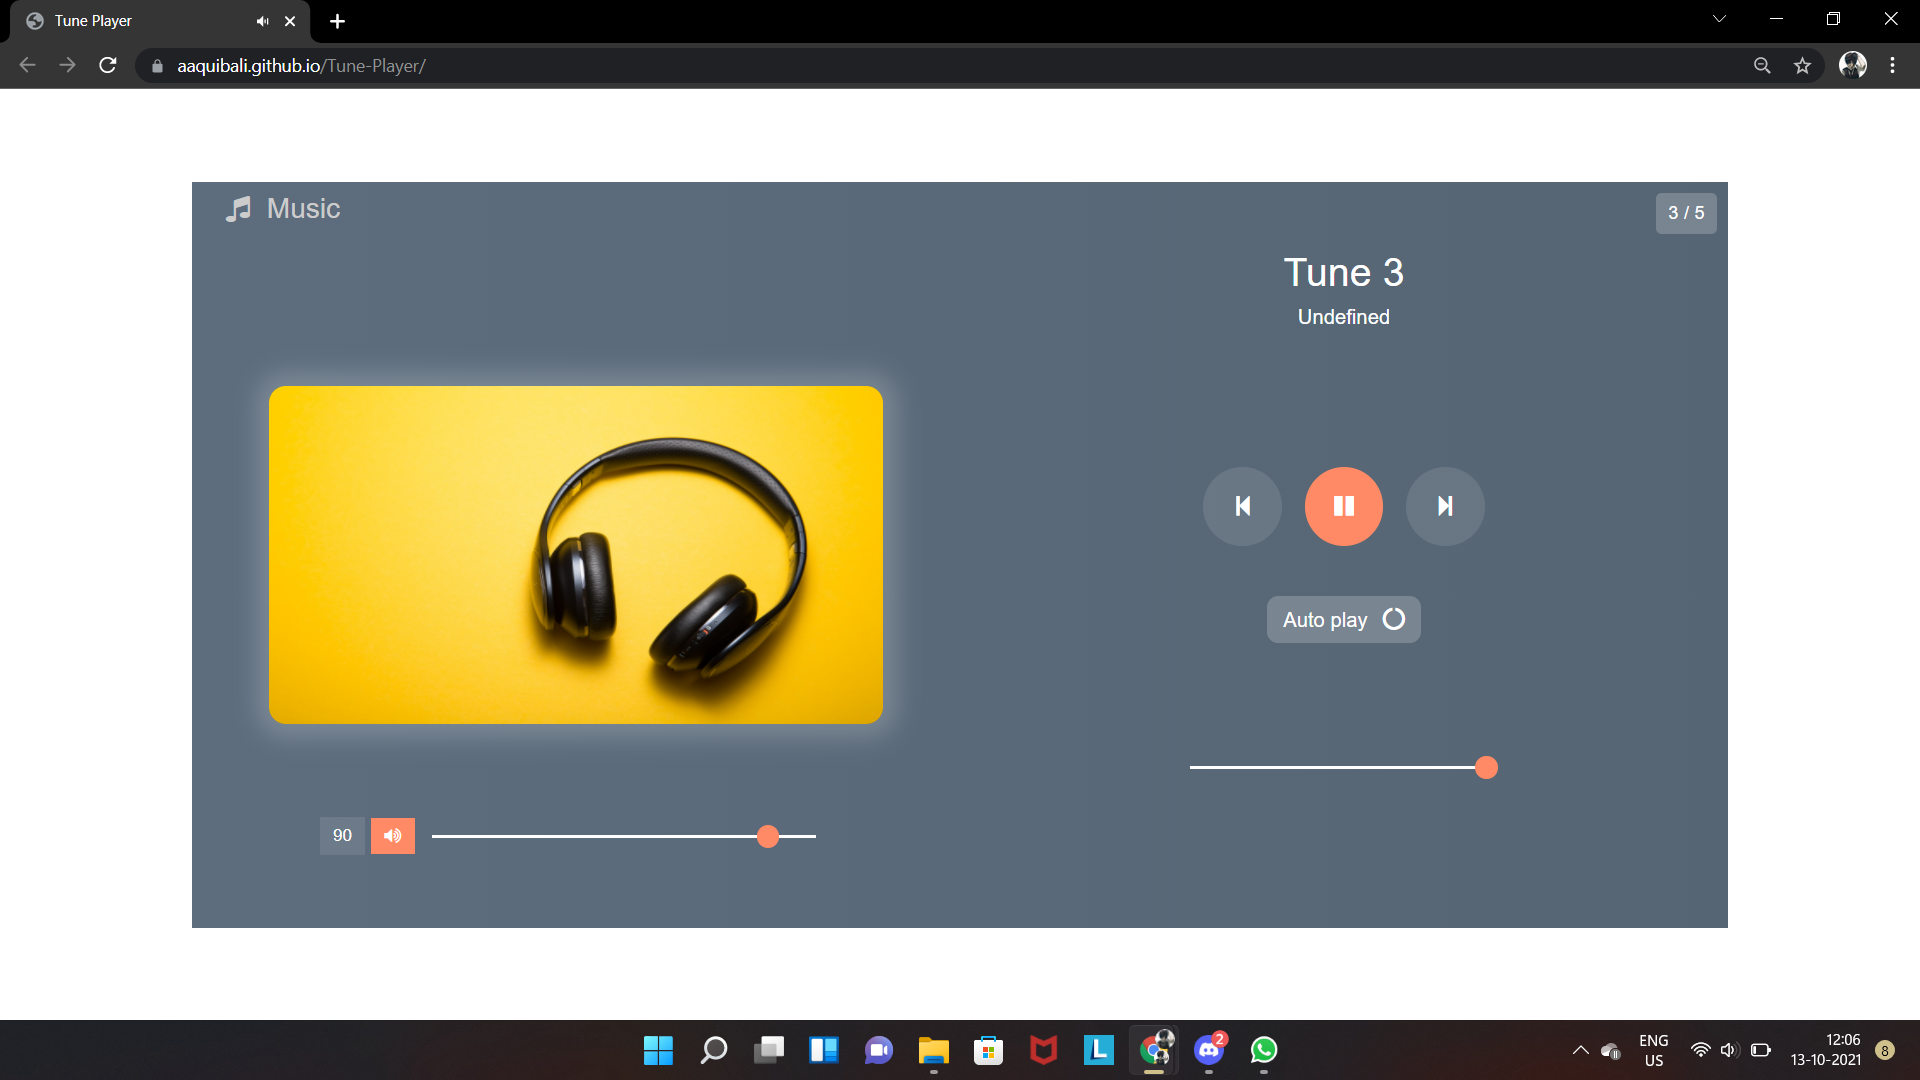Open a new browser tab
The height and width of the screenshot is (1080, 1920).
point(337,21)
